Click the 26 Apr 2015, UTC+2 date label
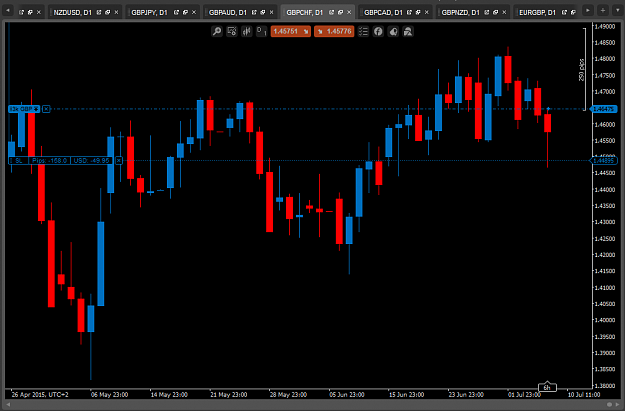The width and height of the screenshot is (625, 411). click(x=40, y=395)
